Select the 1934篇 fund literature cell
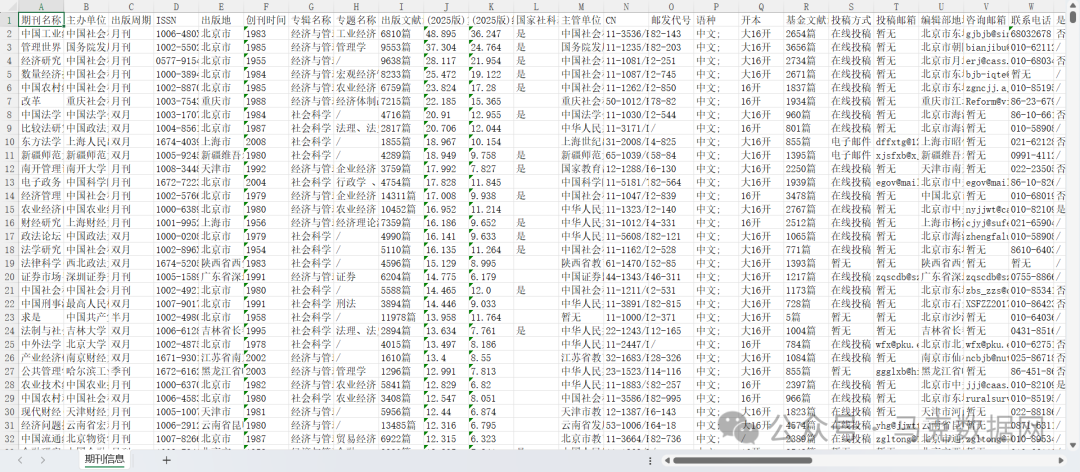Screen dimensions: 1080x472 tap(806, 101)
